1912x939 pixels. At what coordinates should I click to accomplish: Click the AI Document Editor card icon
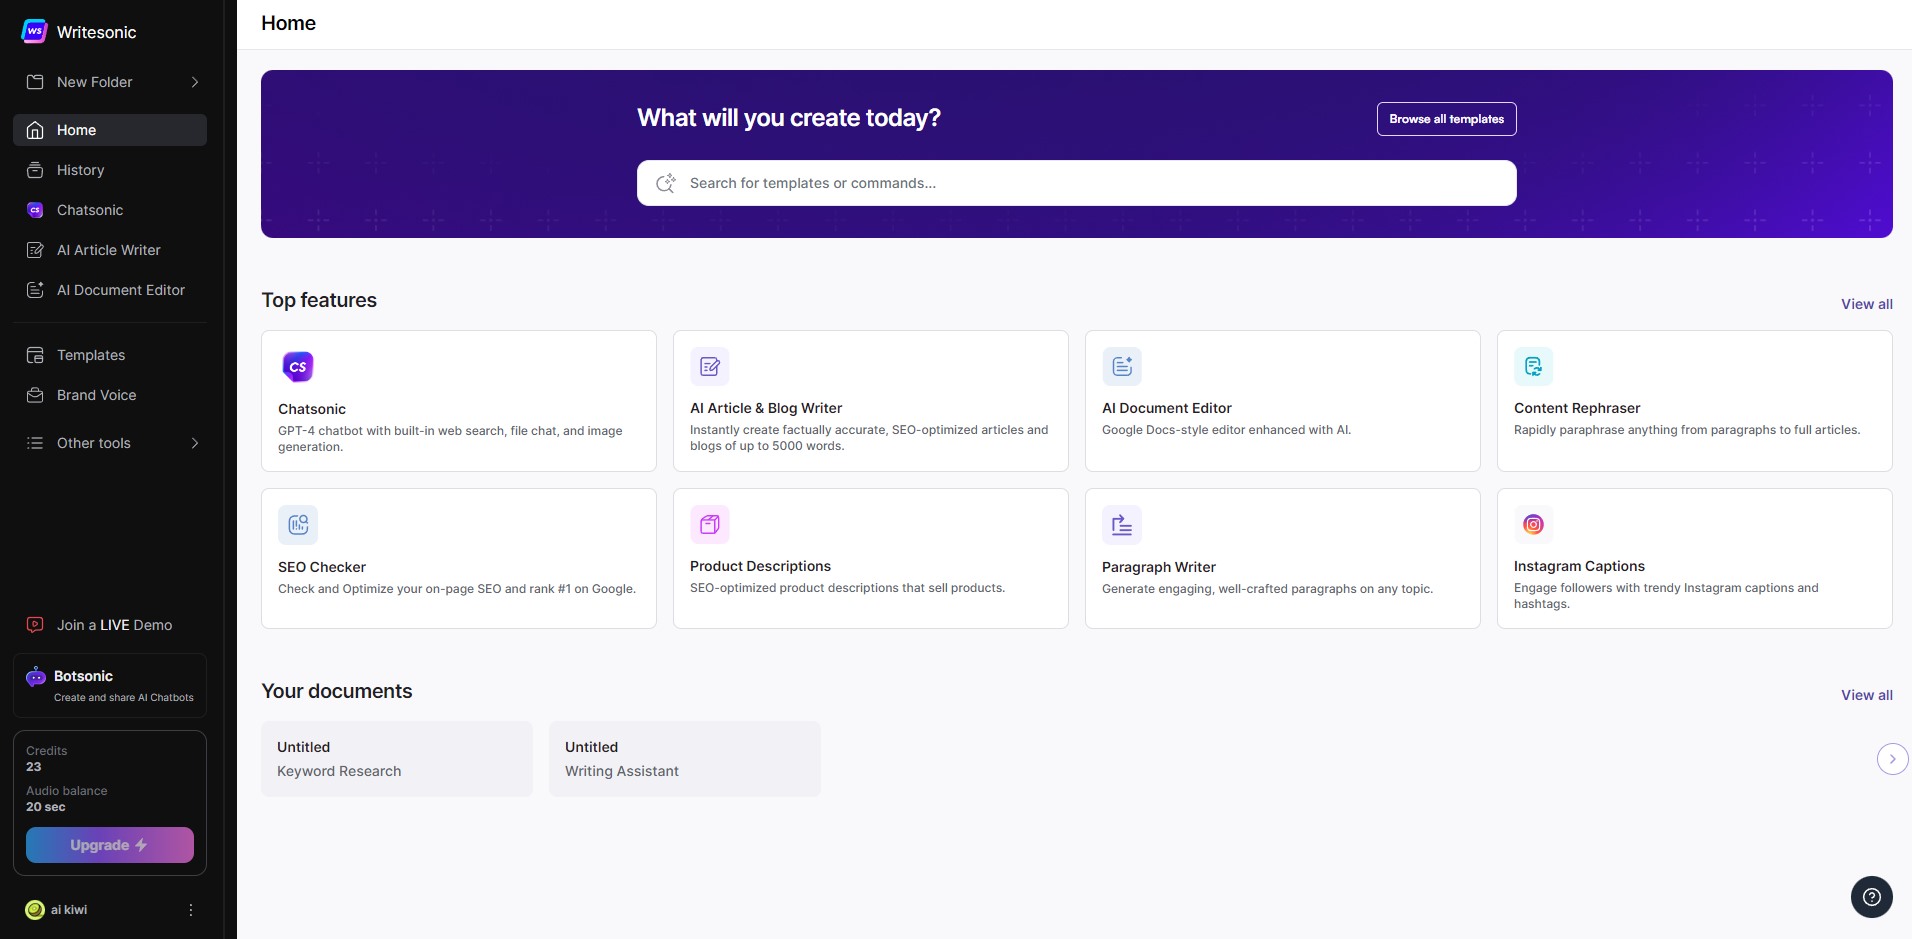pos(1122,366)
